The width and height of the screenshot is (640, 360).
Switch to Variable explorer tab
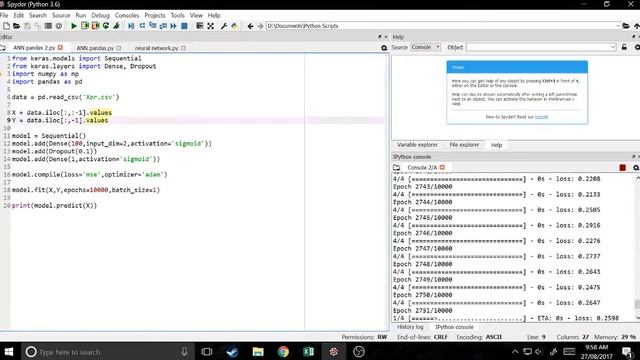(417, 145)
